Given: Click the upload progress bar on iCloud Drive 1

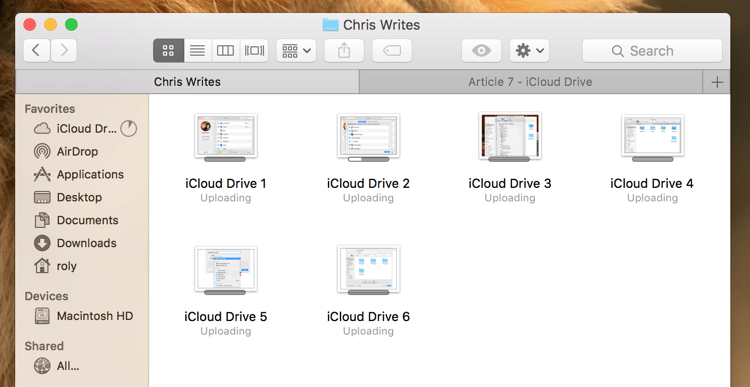Looking at the screenshot, I should click(x=225, y=159).
